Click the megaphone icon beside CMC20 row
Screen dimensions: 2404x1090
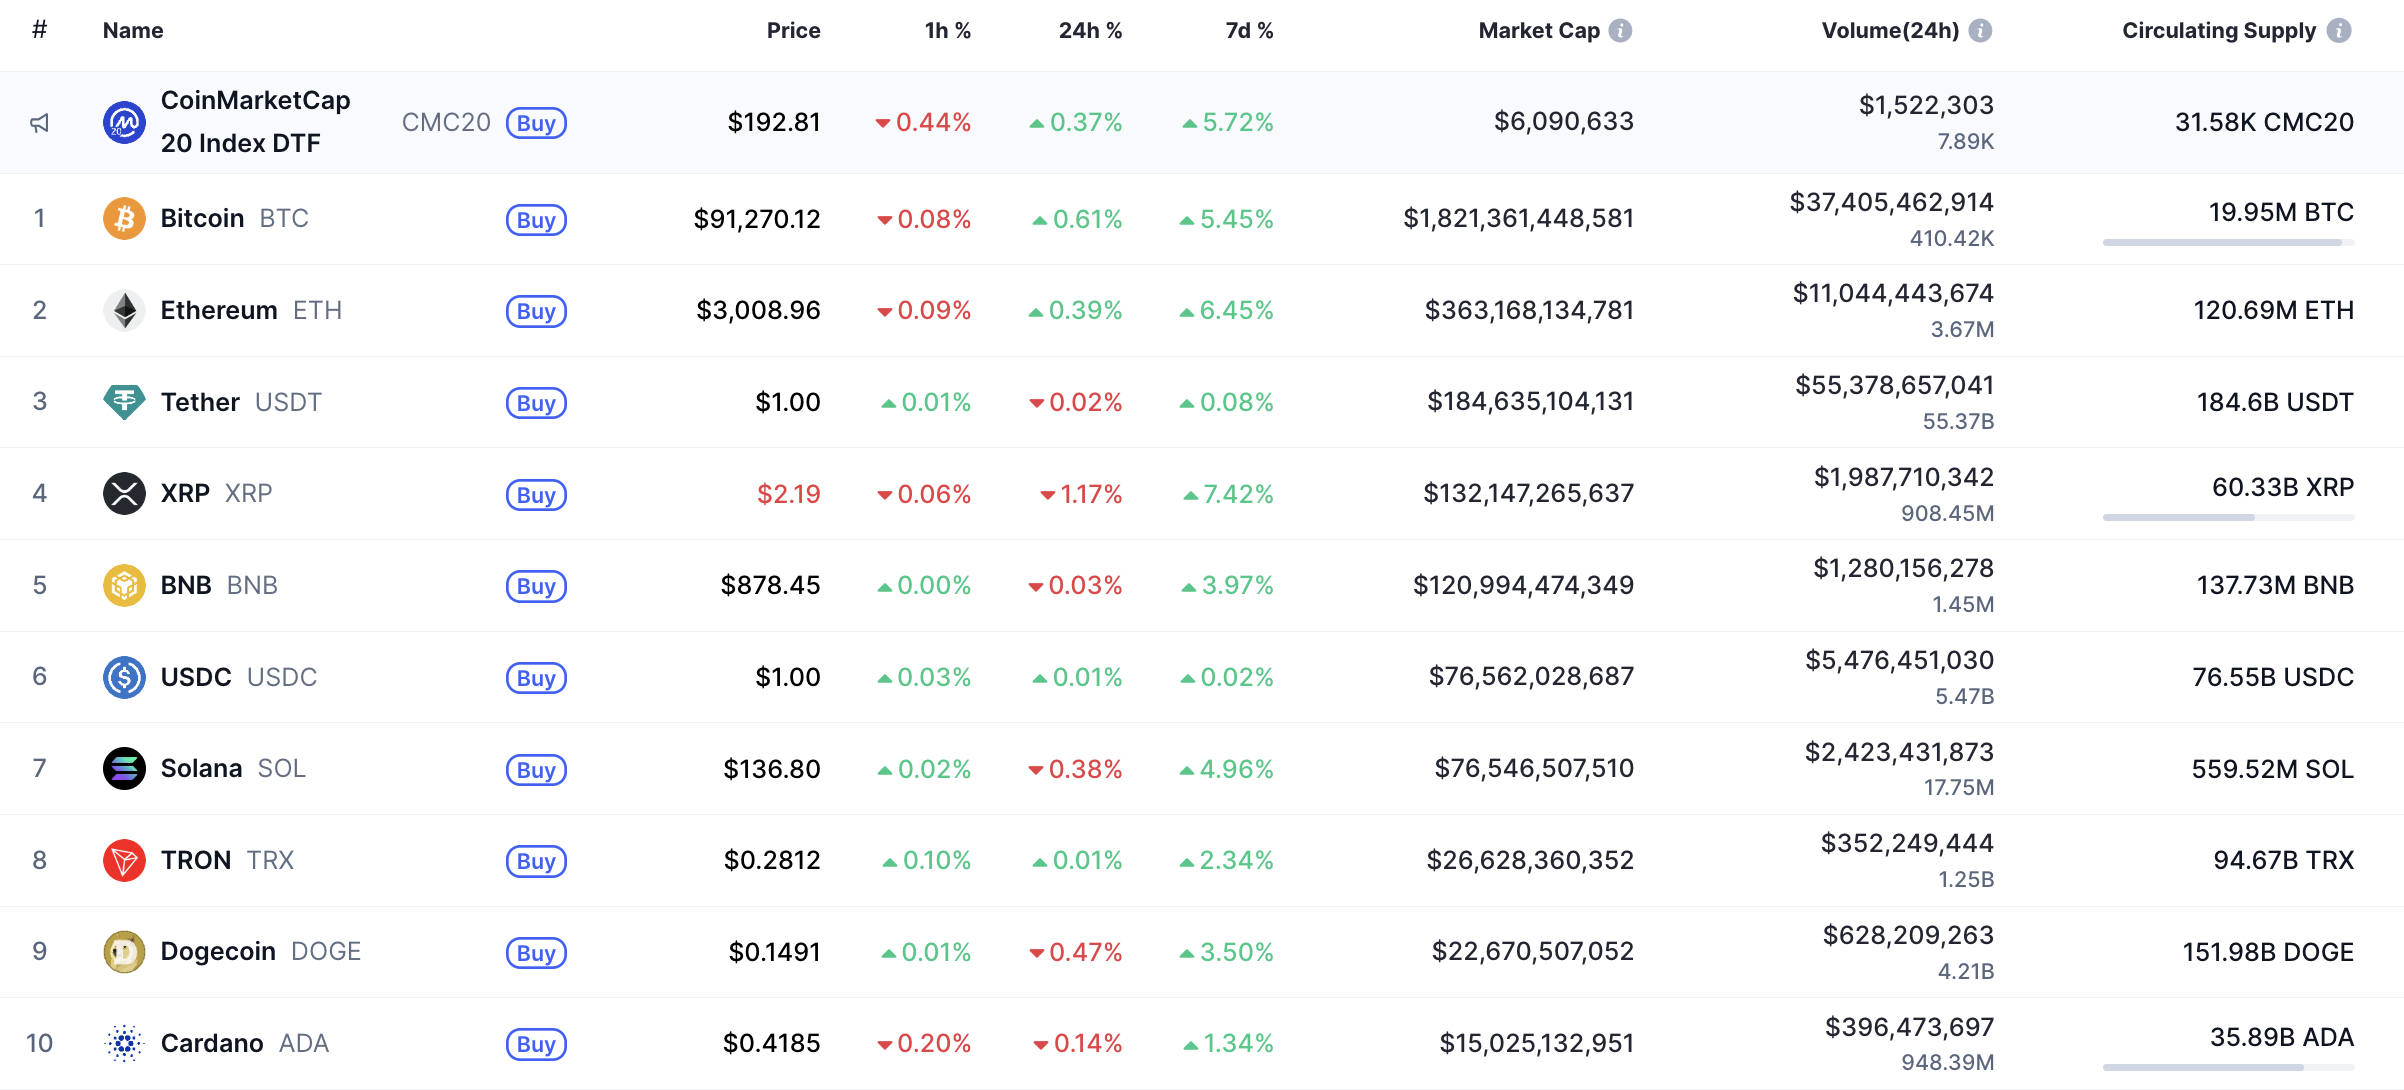coord(39,123)
